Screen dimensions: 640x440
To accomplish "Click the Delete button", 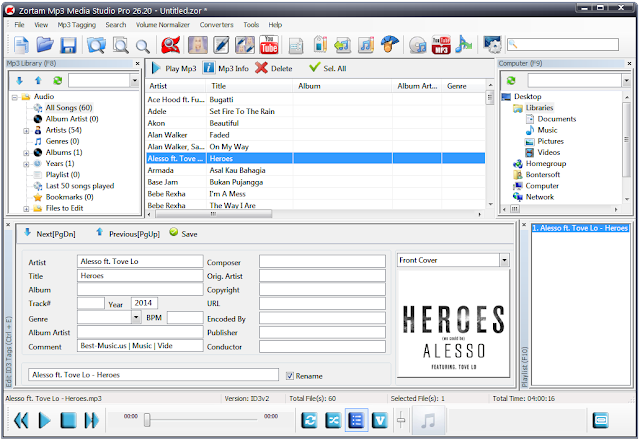I will point(273,68).
